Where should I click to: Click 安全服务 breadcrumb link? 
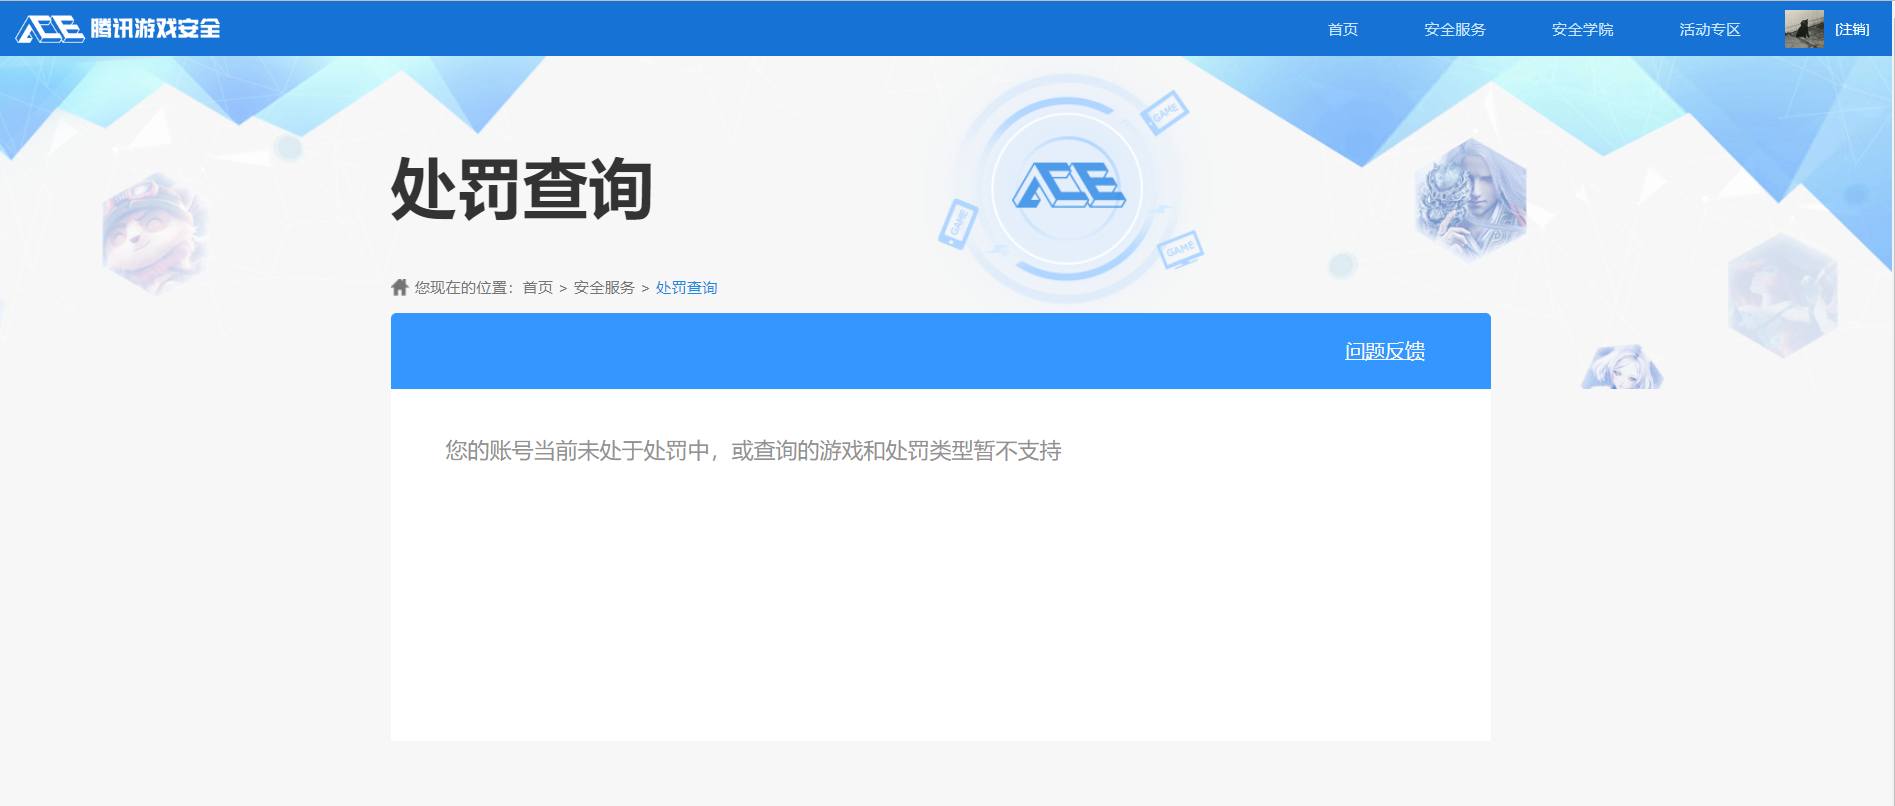coord(604,288)
